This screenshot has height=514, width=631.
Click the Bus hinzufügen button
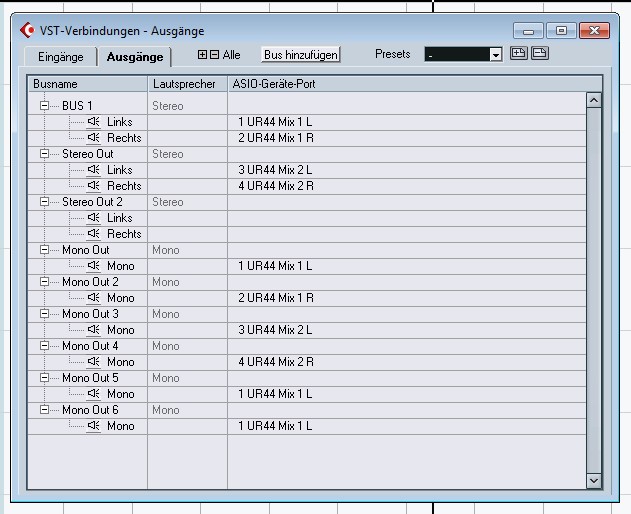click(x=301, y=54)
